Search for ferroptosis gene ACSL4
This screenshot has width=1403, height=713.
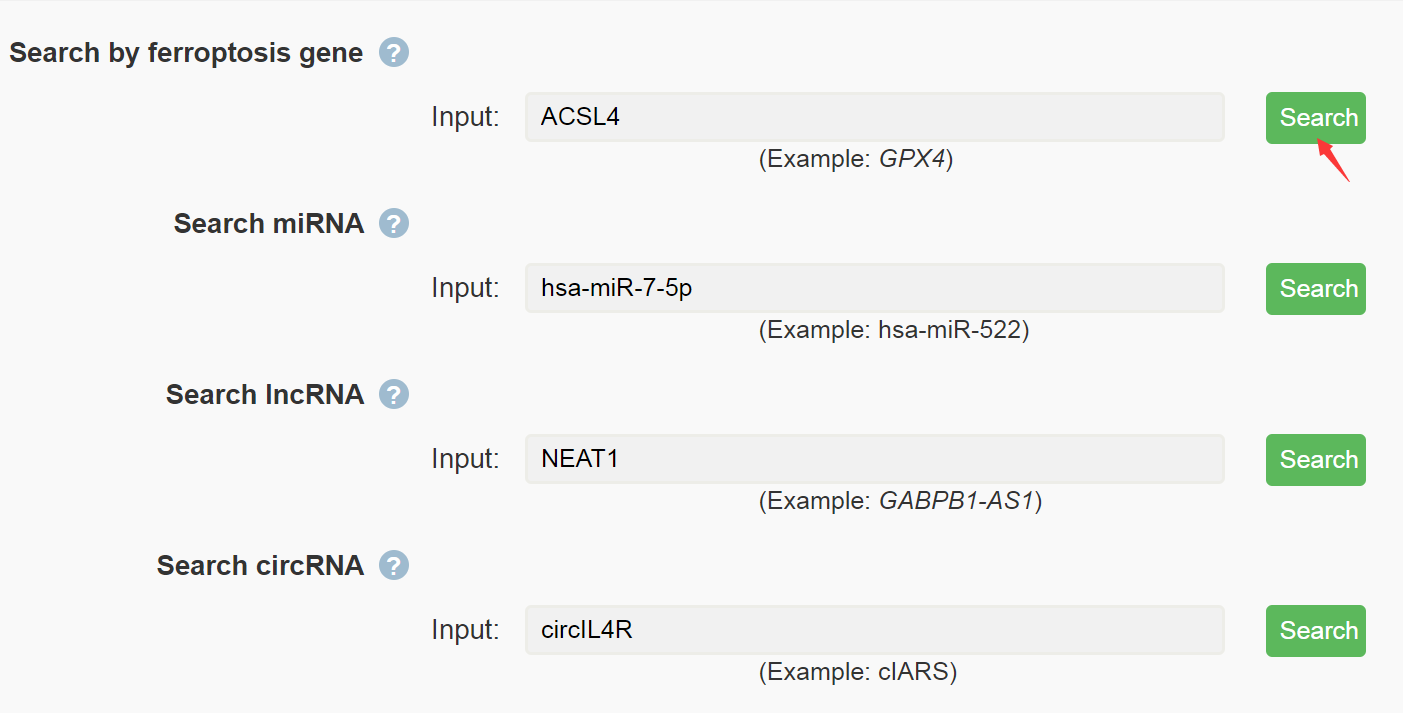coord(1315,118)
